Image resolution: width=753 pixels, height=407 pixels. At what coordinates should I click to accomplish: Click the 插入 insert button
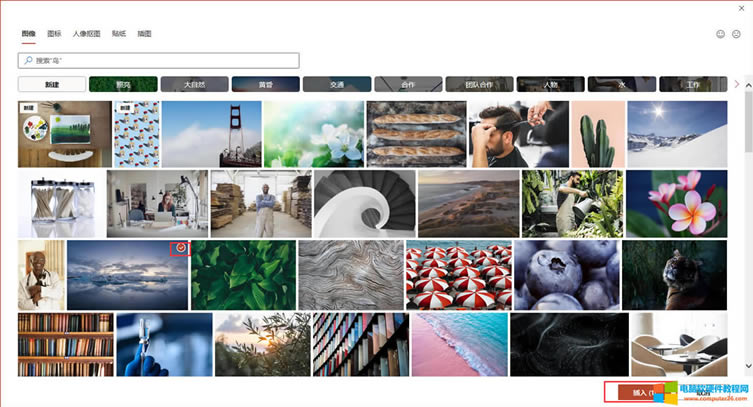(643, 393)
